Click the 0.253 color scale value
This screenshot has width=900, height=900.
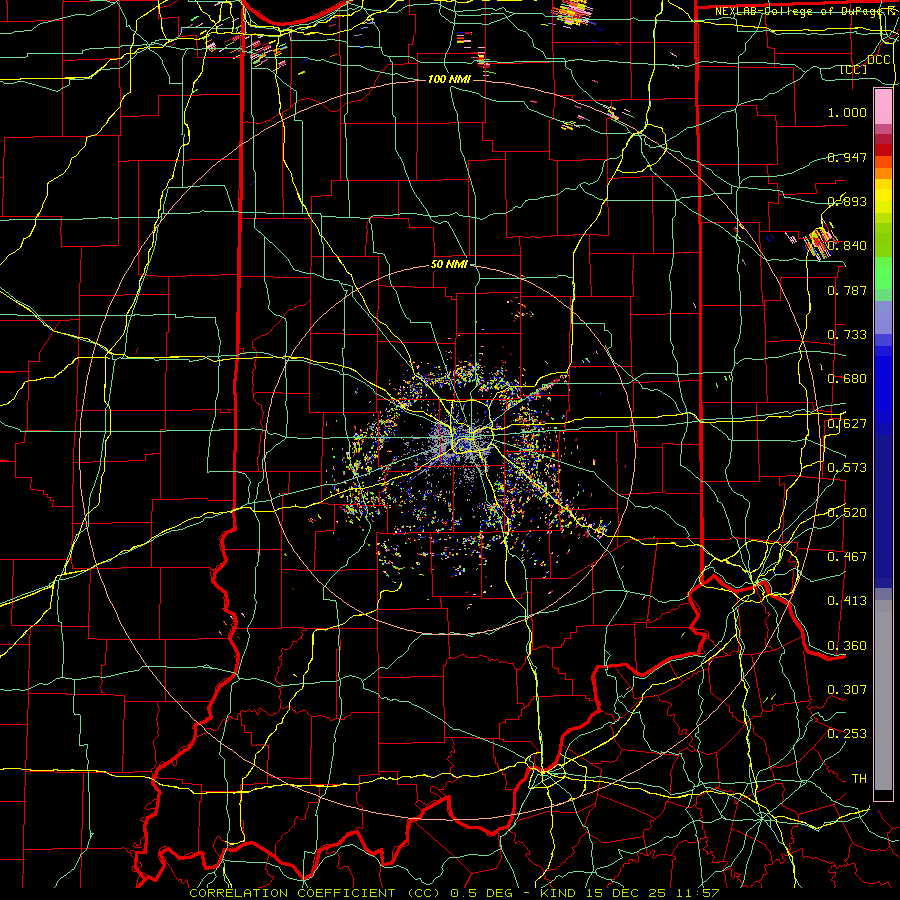(847, 734)
